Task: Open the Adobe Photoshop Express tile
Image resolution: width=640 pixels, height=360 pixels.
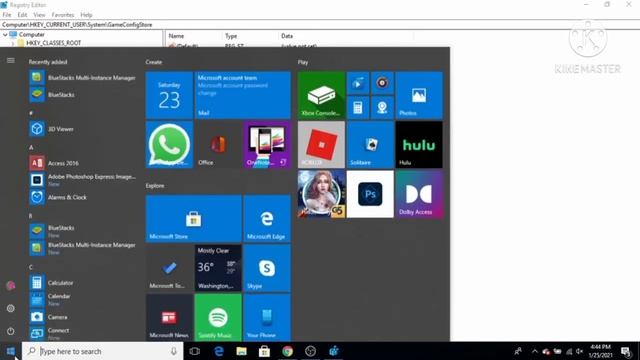Action: pyautogui.click(x=370, y=194)
